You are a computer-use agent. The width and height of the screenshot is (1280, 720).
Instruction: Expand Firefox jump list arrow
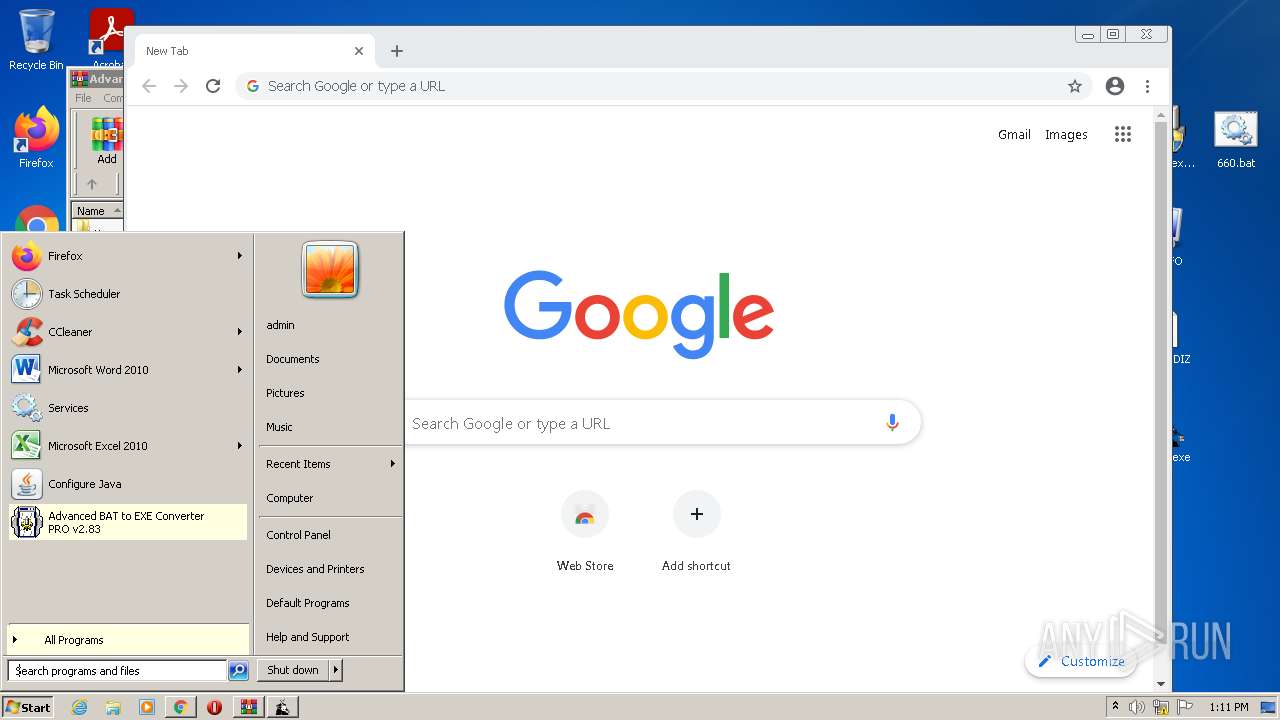point(240,256)
